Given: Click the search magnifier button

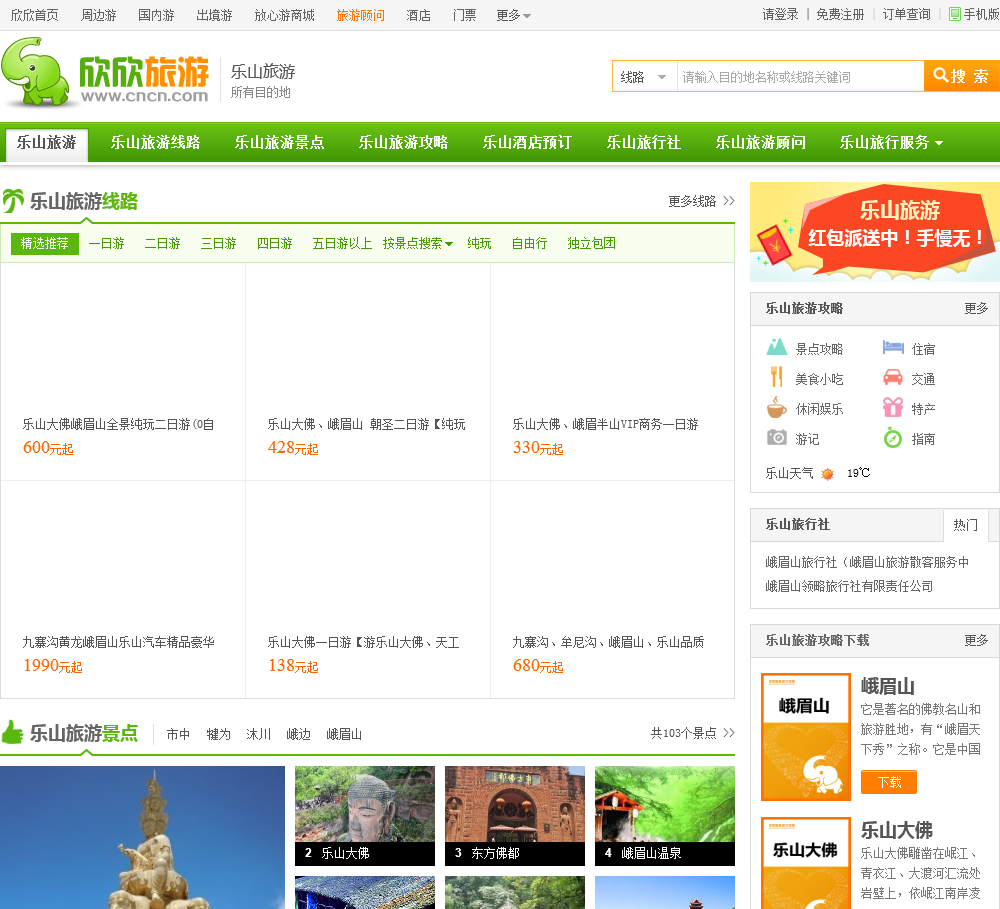Looking at the screenshot, I should pos(961,77).
